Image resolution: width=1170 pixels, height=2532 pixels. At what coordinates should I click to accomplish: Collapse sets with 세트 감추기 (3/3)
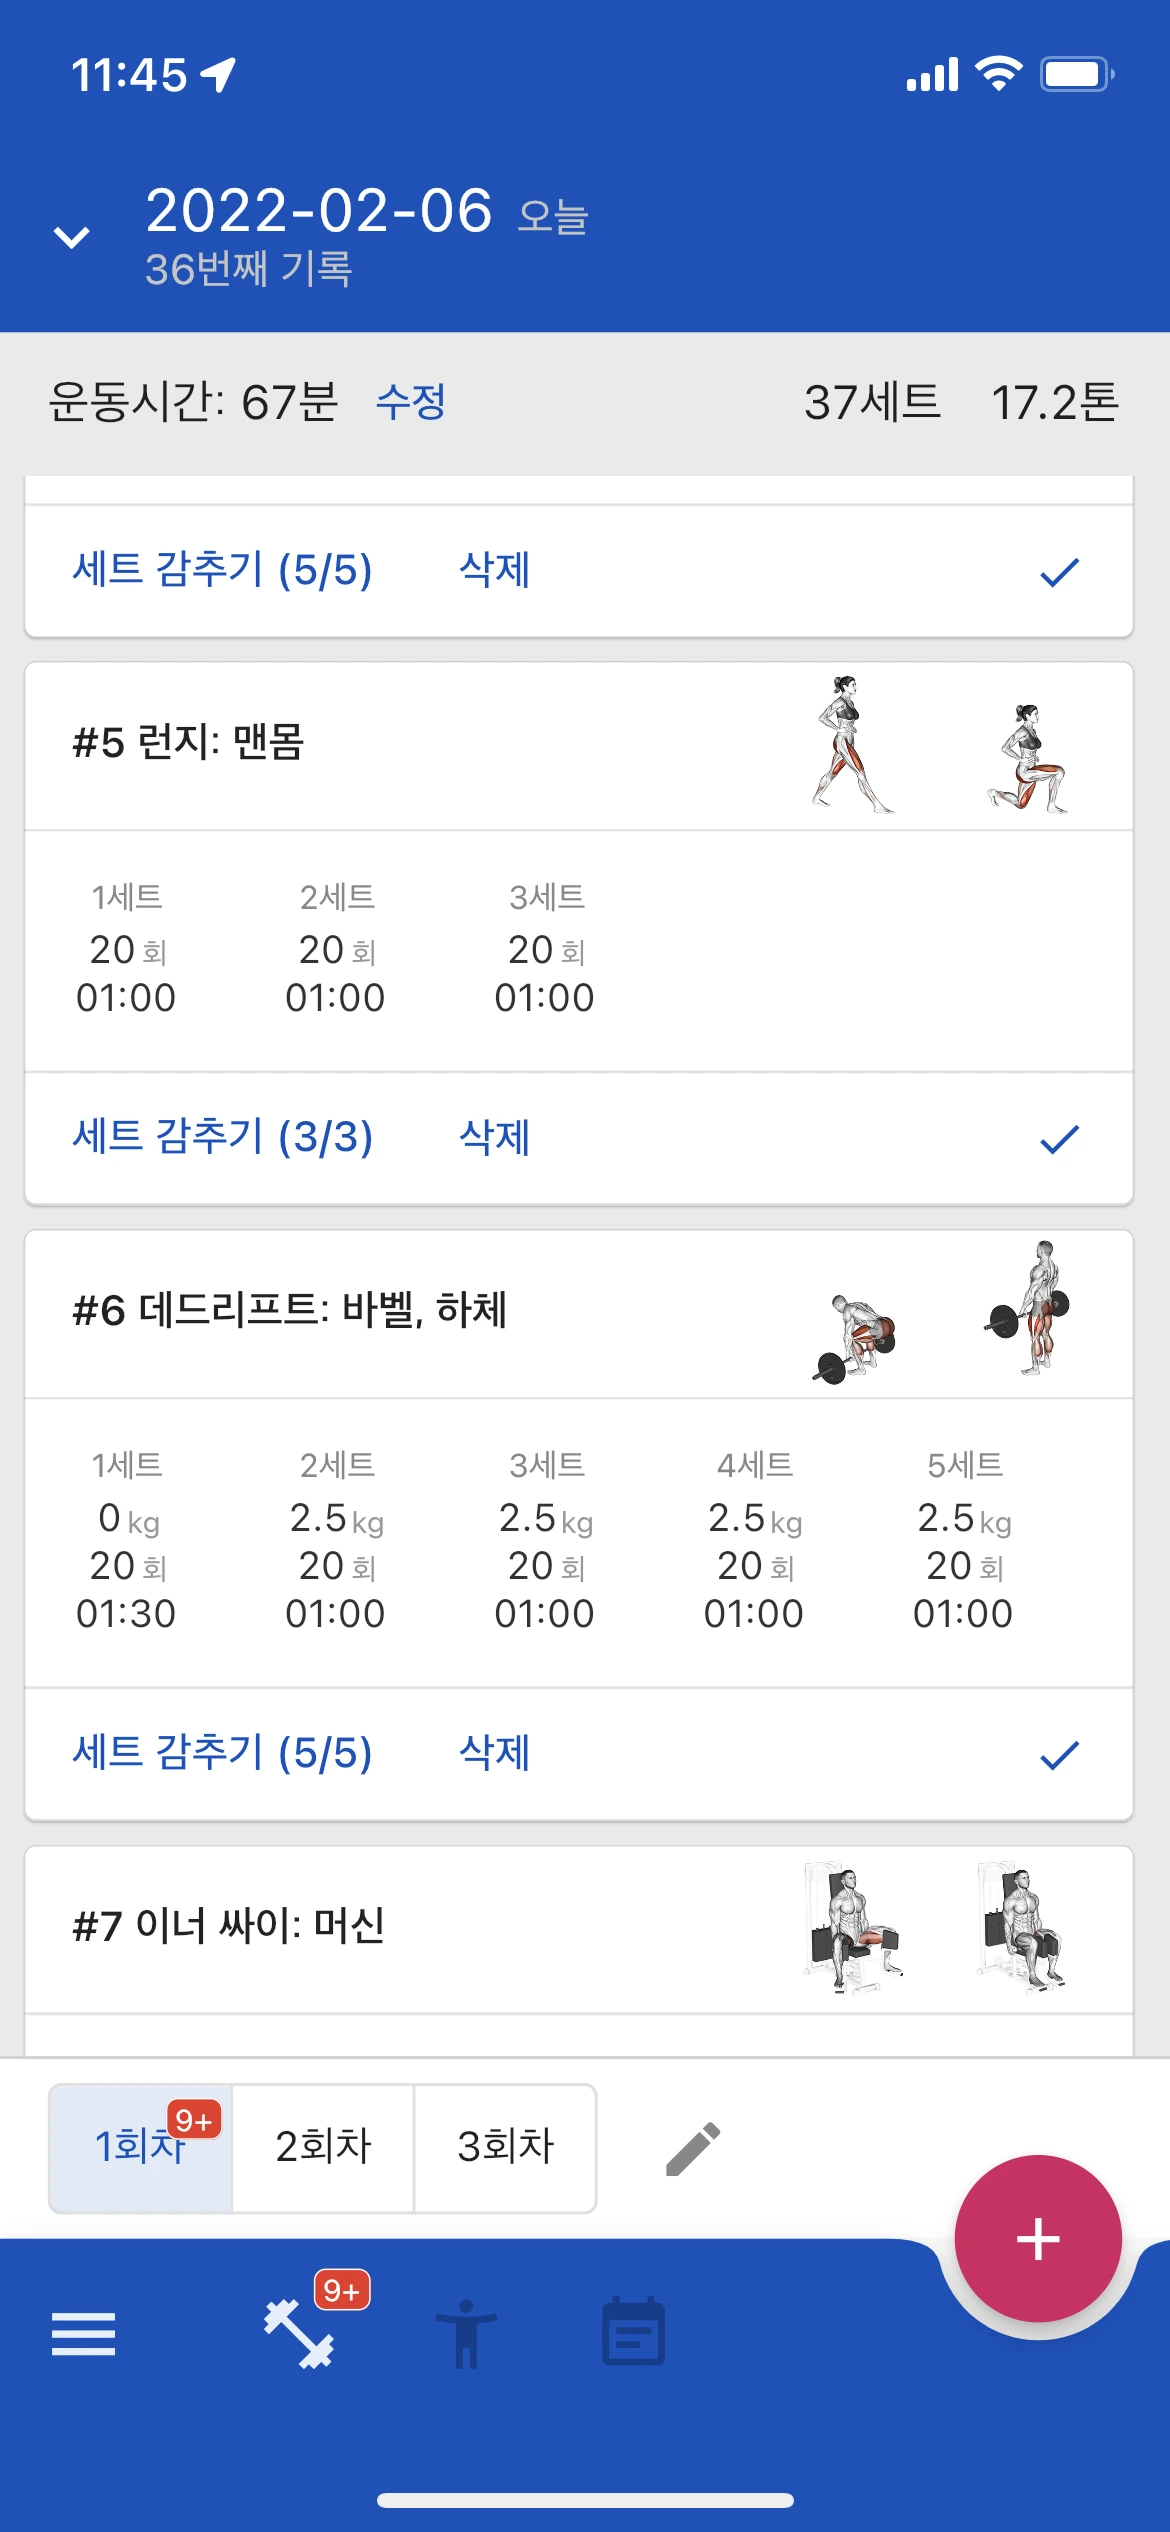click(222, 1138)
